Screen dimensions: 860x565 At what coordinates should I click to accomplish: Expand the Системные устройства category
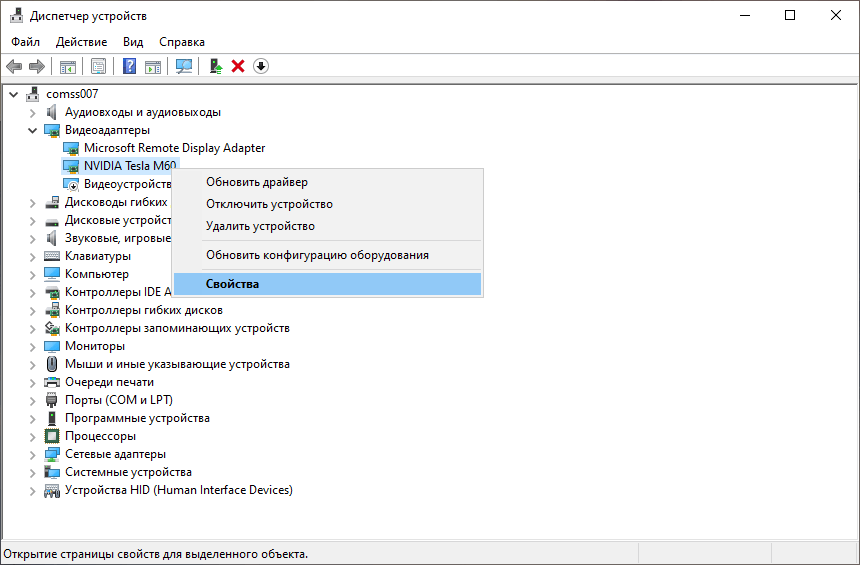[32, 472]
